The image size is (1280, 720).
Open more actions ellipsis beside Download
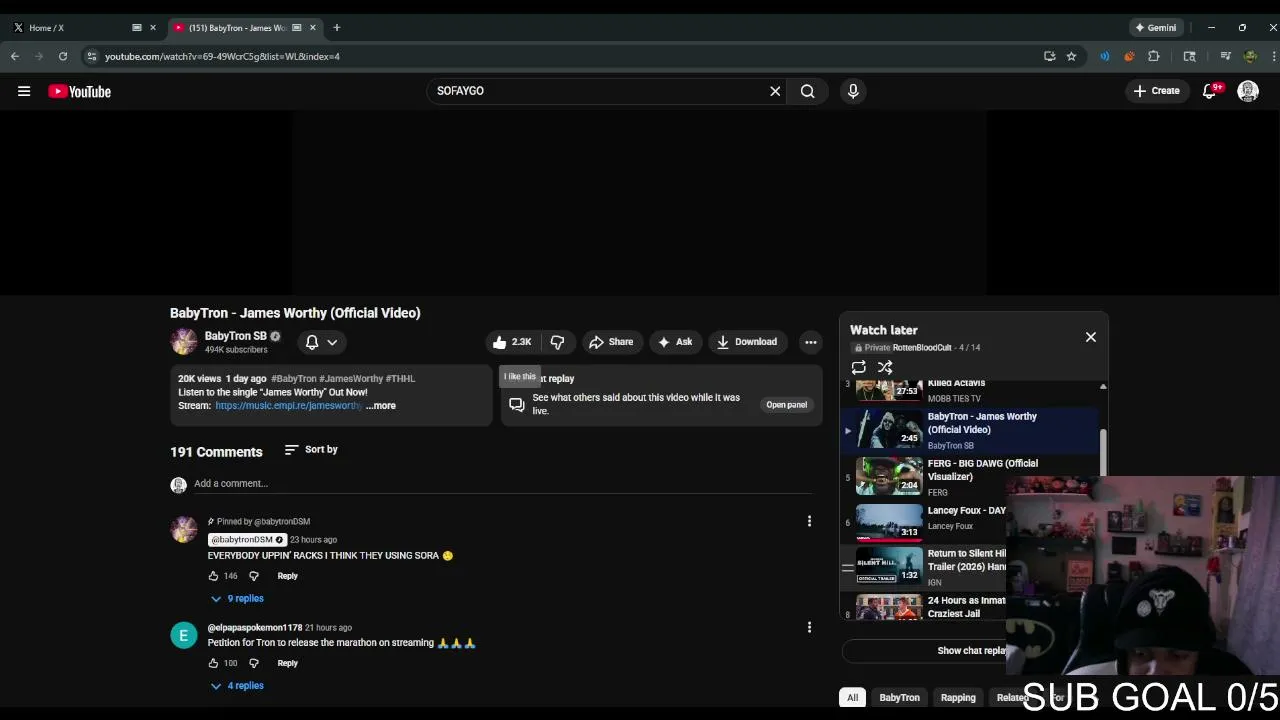click(811, 342)
